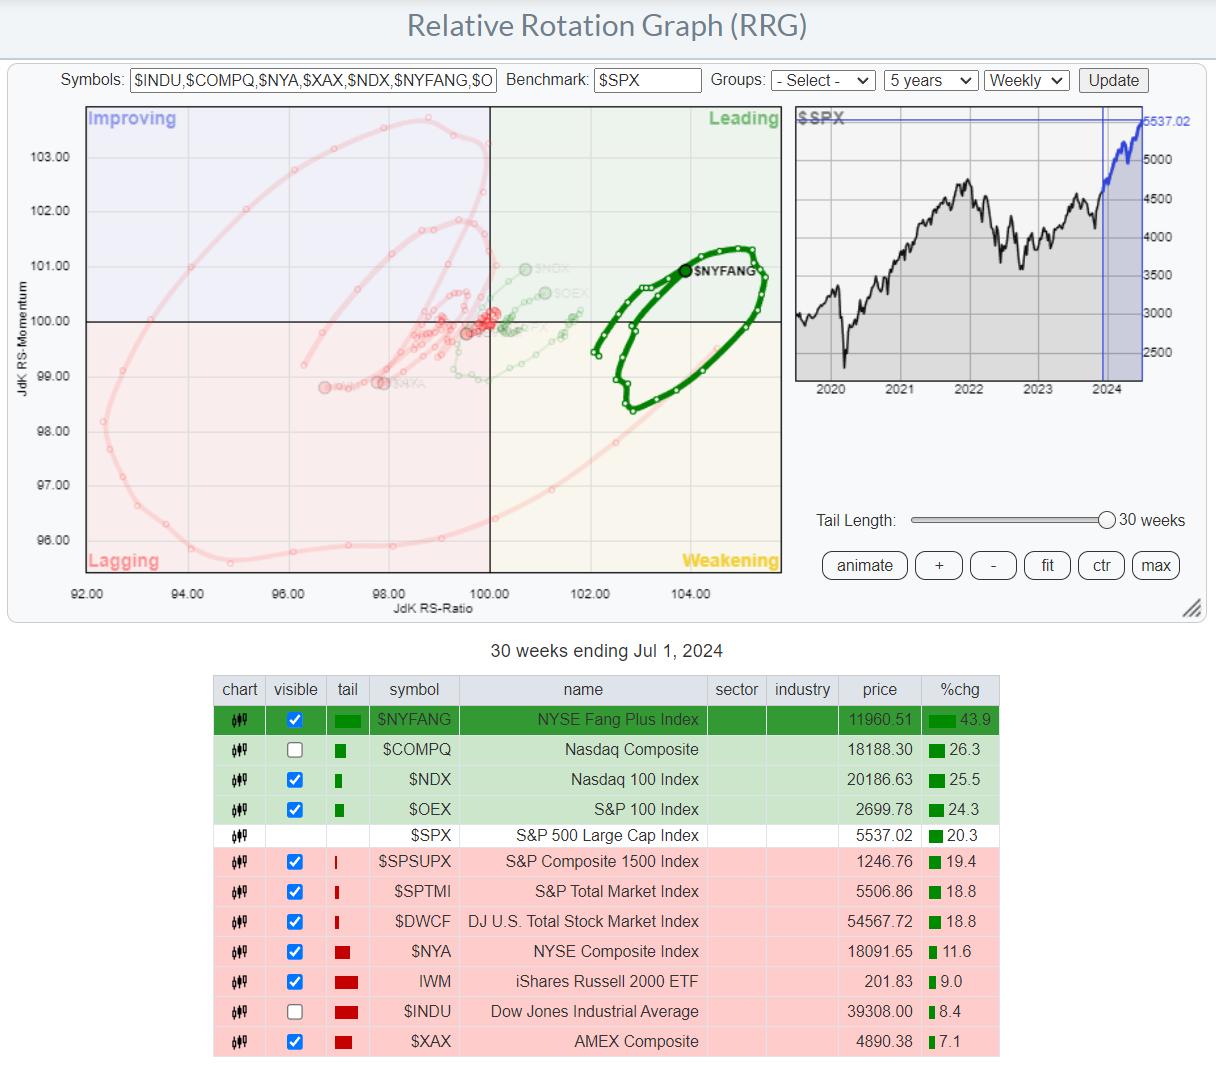Start the animate button
The width and height of the screenshot is (1216, 1067).
coord(864,565)
